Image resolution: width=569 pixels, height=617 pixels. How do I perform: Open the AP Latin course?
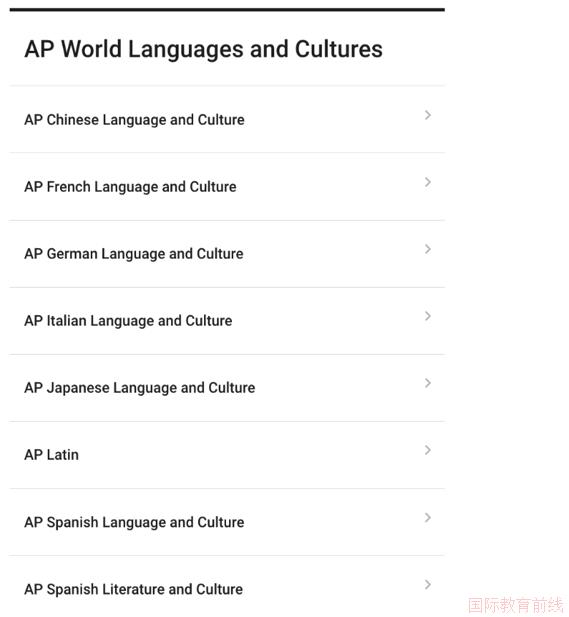click(52, 455)
